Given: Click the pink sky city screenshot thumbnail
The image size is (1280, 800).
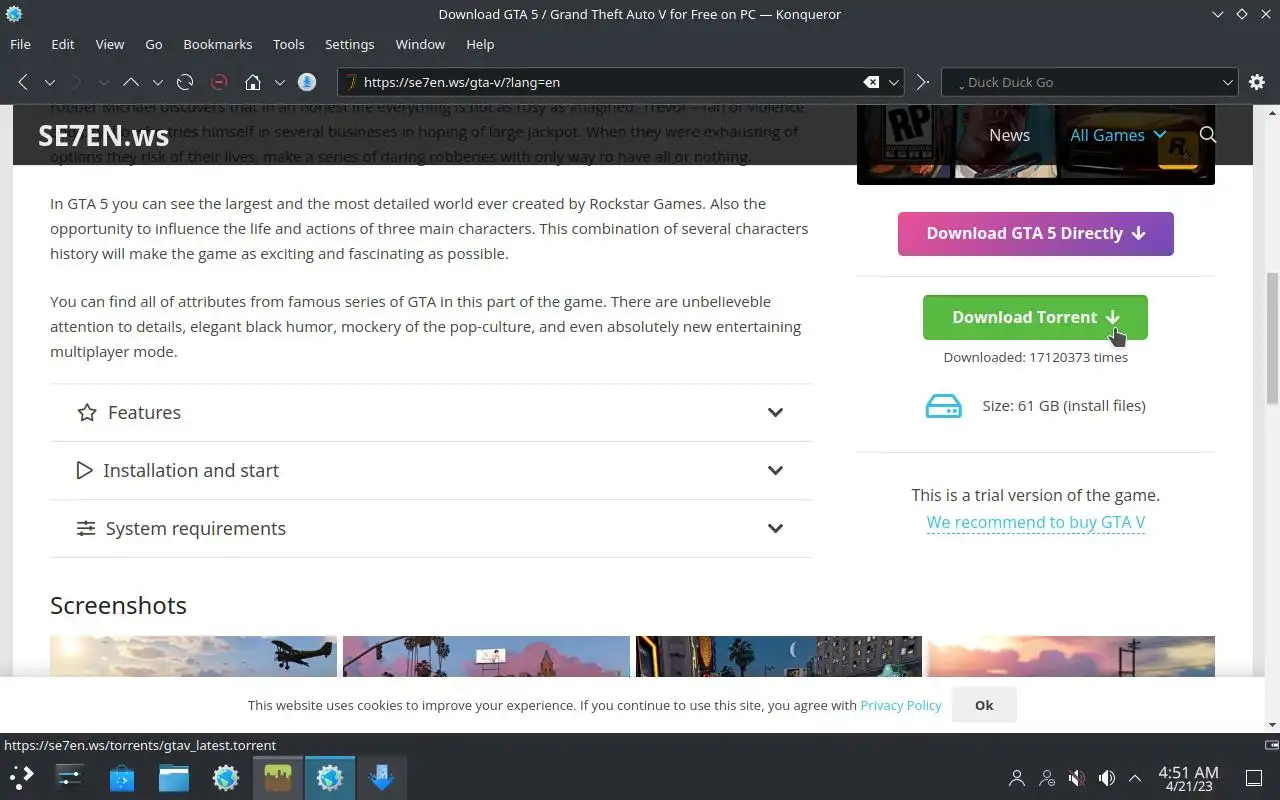Looking at the screenshot, I should 486,656.
